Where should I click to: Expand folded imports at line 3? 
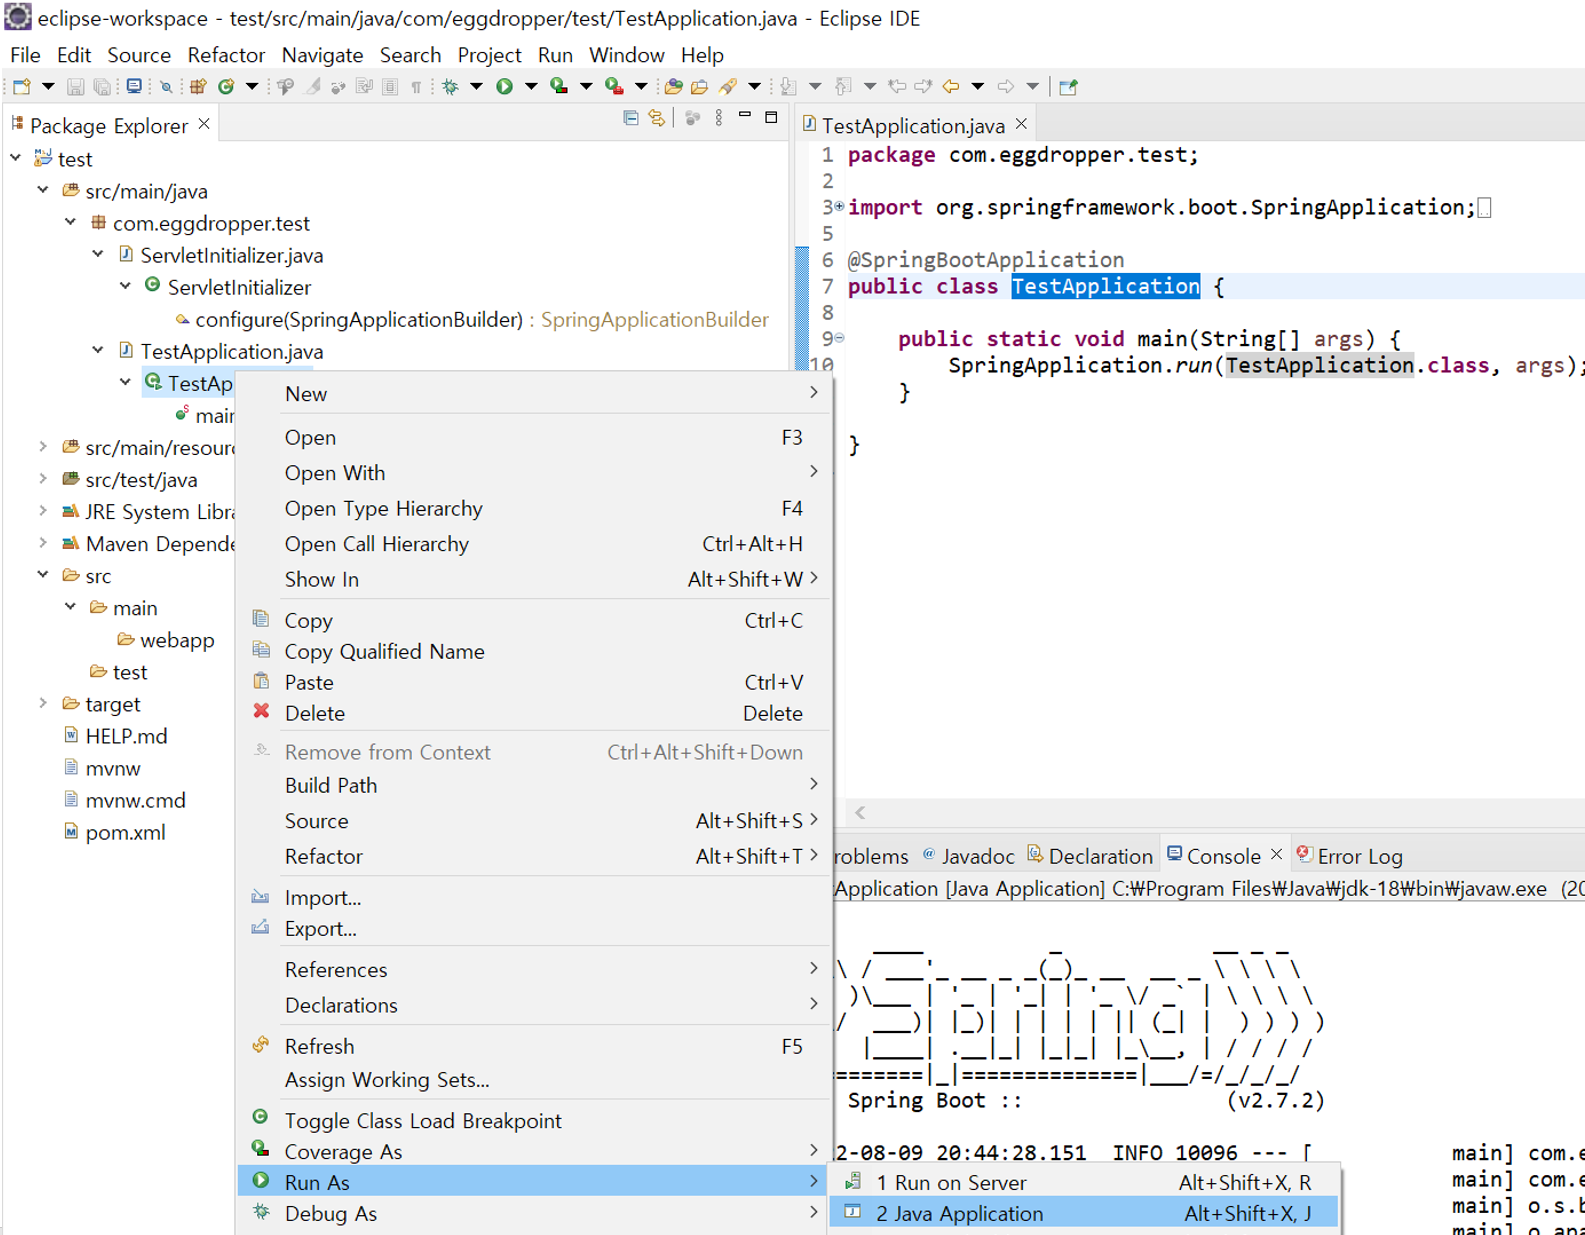[x=838, y=207]
